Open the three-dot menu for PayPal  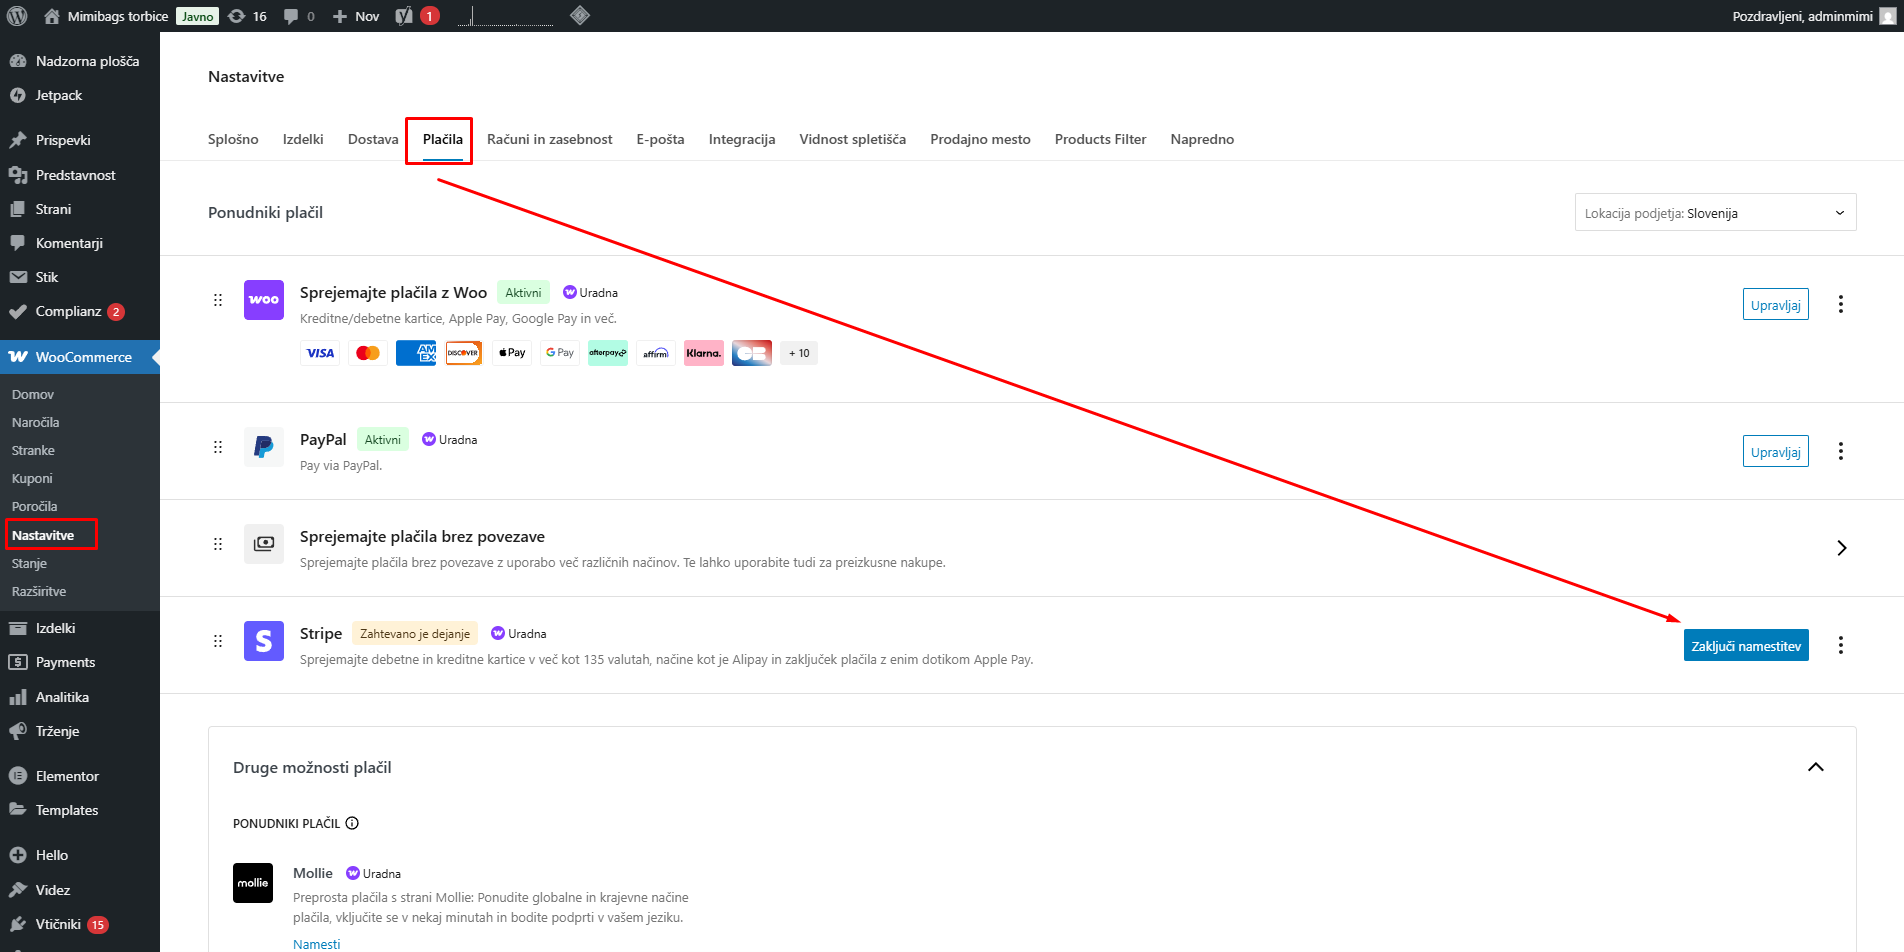pos(1840,451)
